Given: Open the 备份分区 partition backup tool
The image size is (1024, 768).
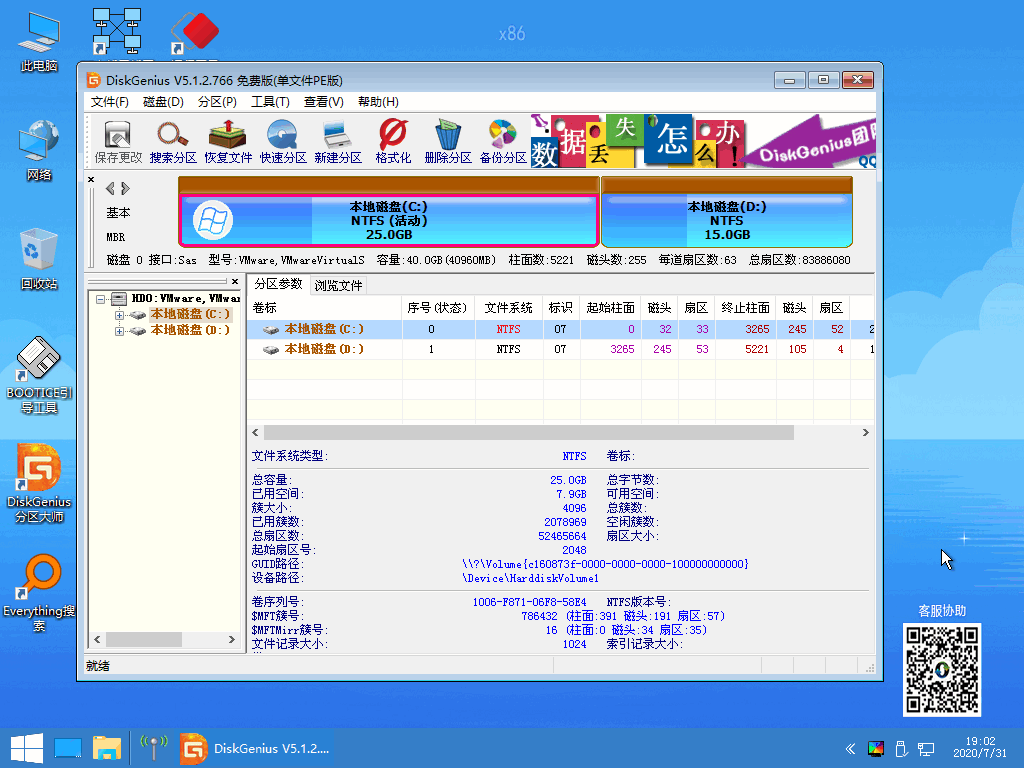Looking at the screenshot, I should pyautogui.click(x=504, y=139).
